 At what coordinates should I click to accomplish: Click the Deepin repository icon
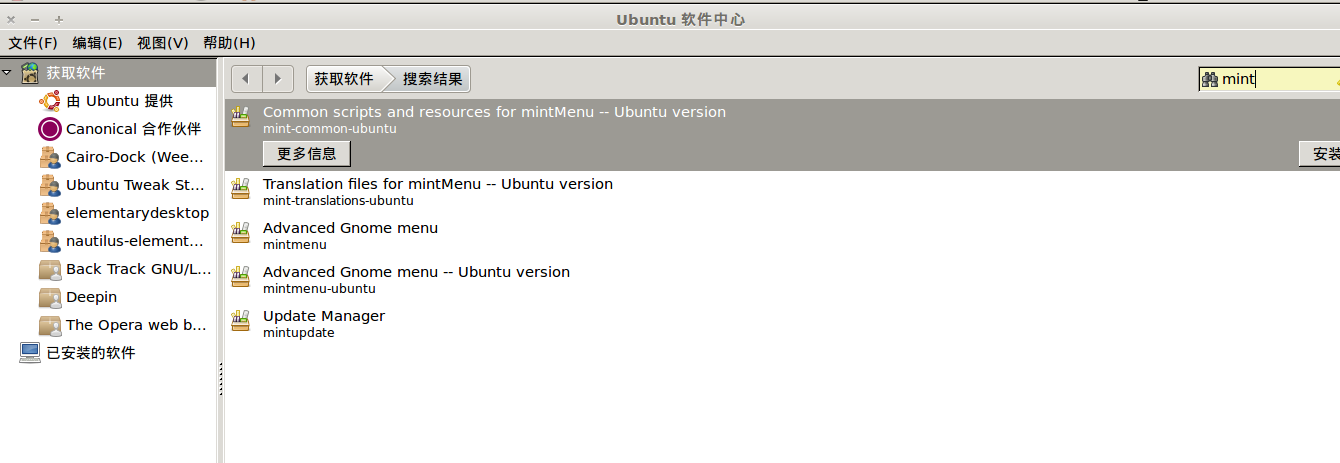tap(49, 297)
